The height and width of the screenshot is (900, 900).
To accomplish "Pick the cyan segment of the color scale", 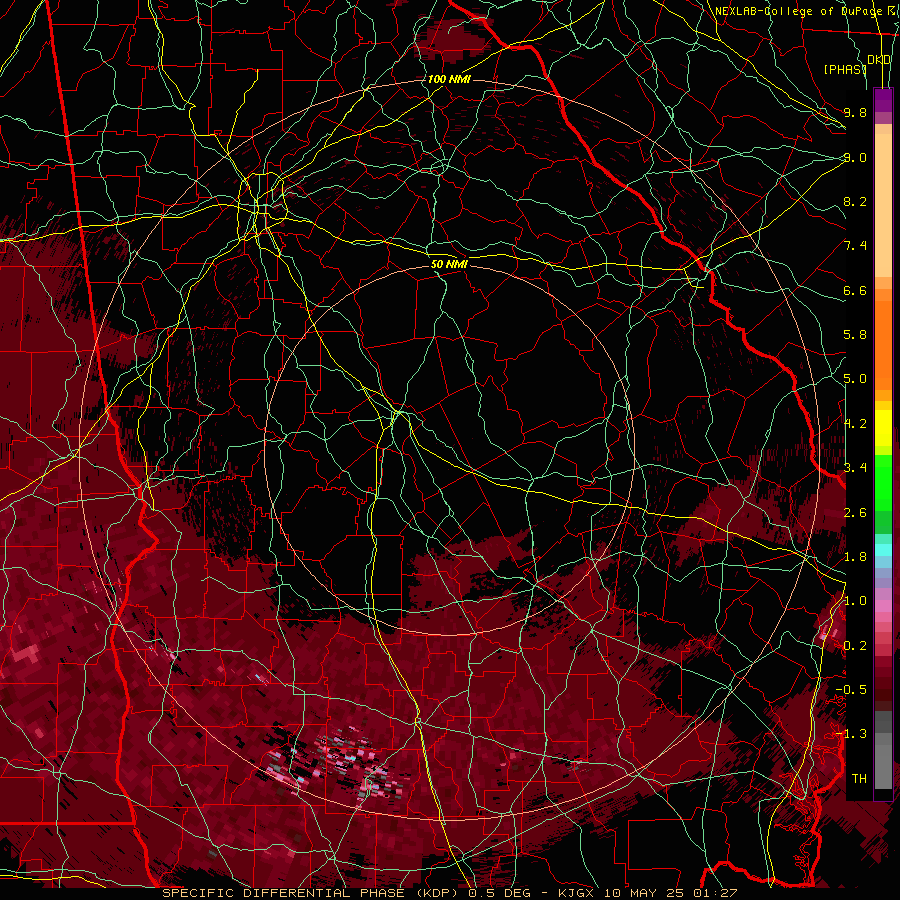I will click(x=883, y=550).
